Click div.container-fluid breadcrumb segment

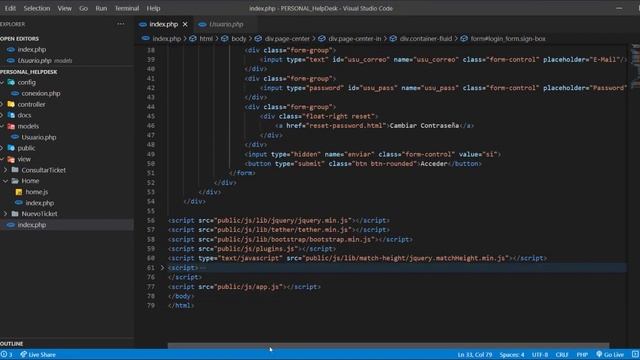point(426,39)
